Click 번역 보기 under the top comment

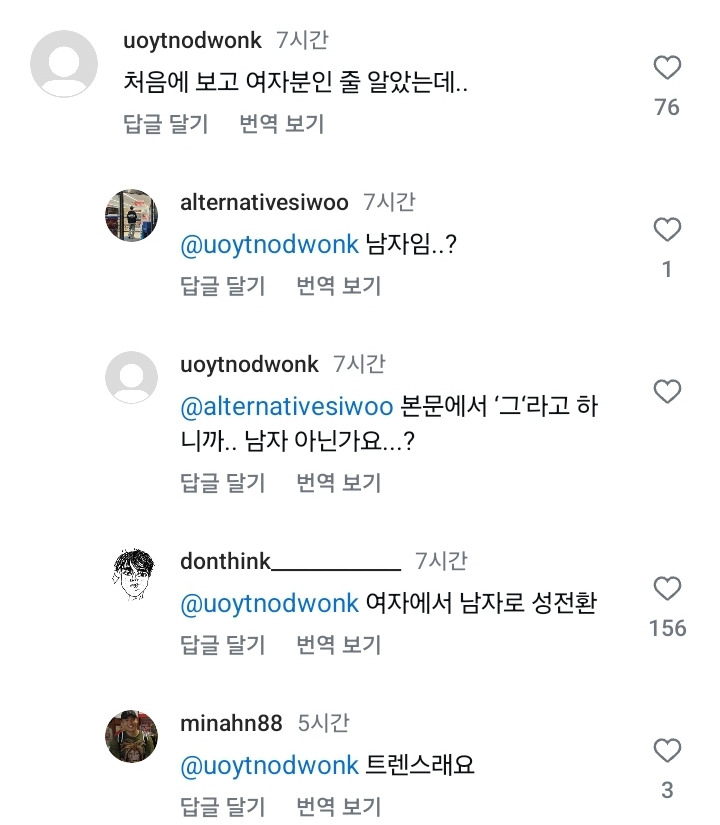282,125
